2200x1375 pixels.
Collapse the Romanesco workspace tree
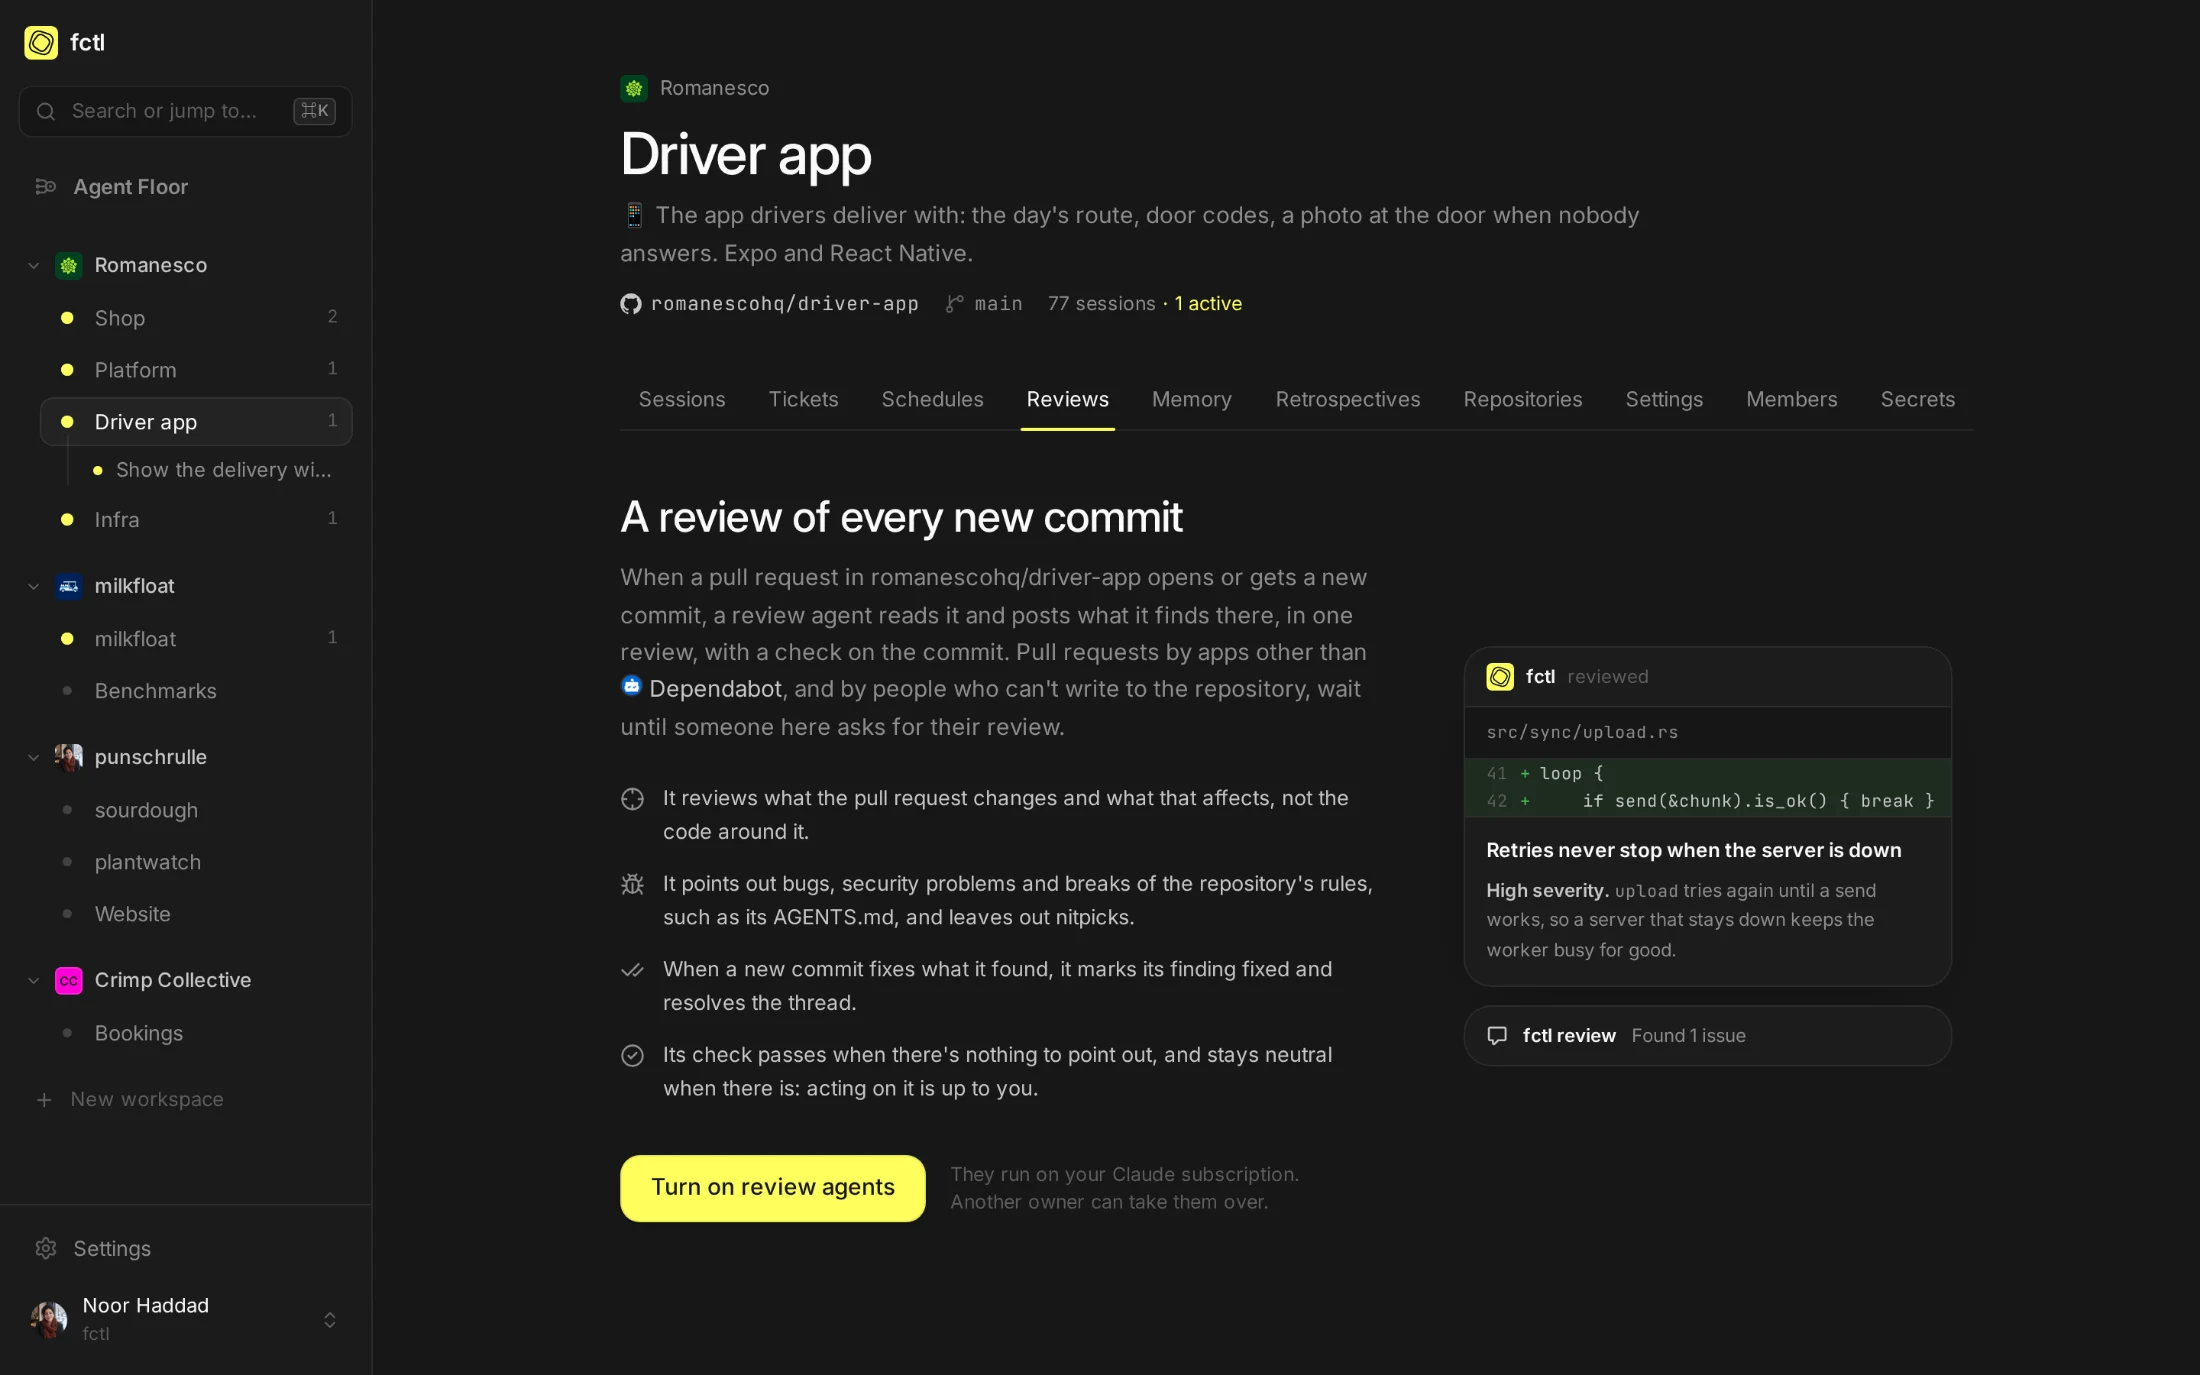34,266
